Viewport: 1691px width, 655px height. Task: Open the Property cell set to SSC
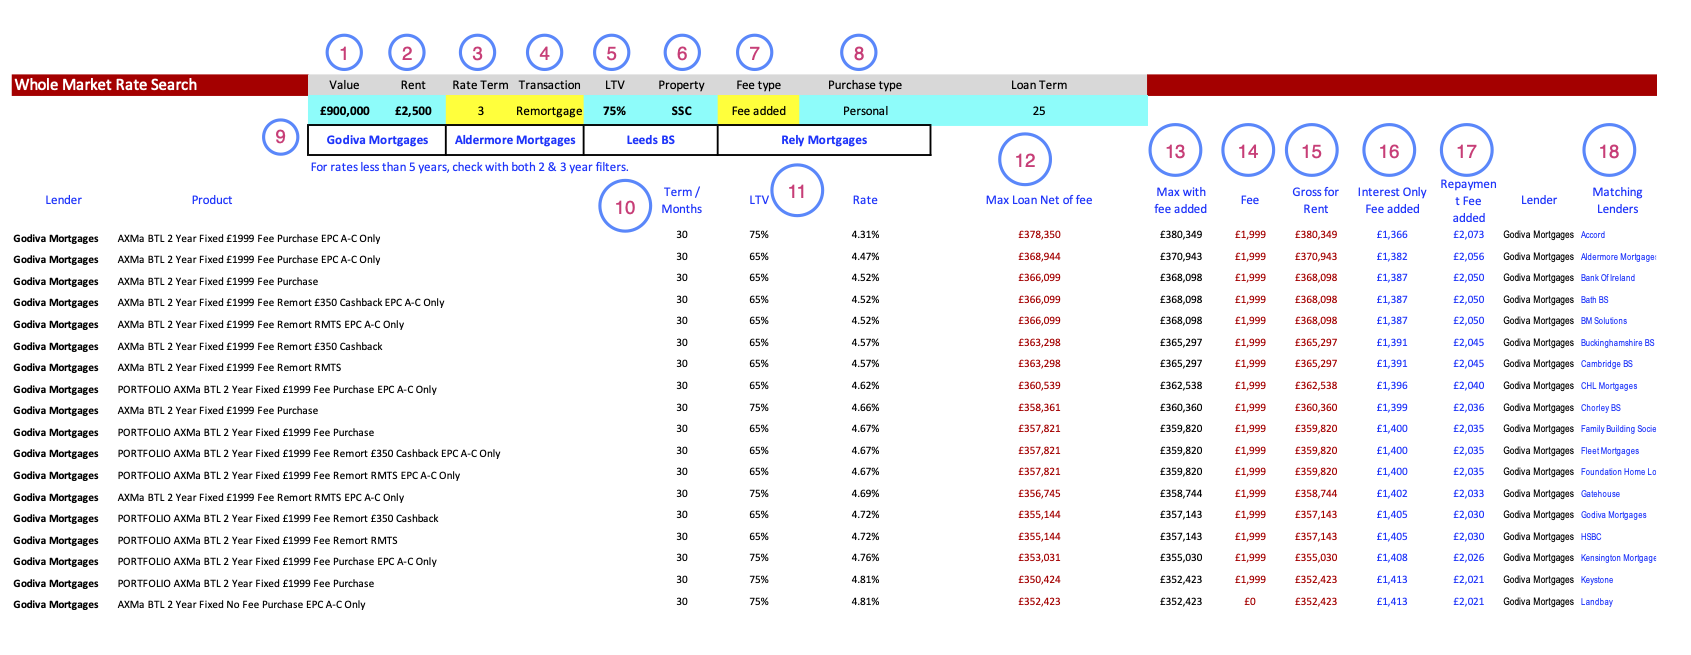click(x=681, y=111)
